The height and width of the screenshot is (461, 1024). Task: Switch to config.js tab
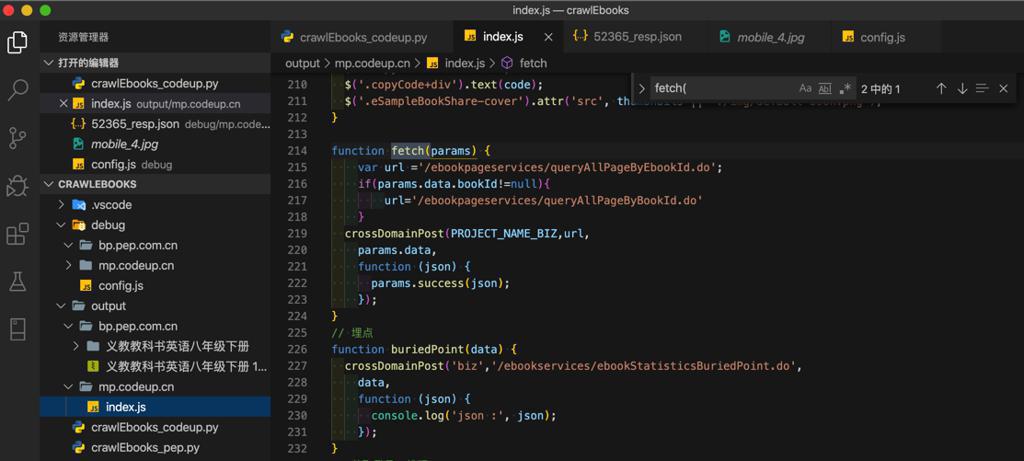pos(886,37)
